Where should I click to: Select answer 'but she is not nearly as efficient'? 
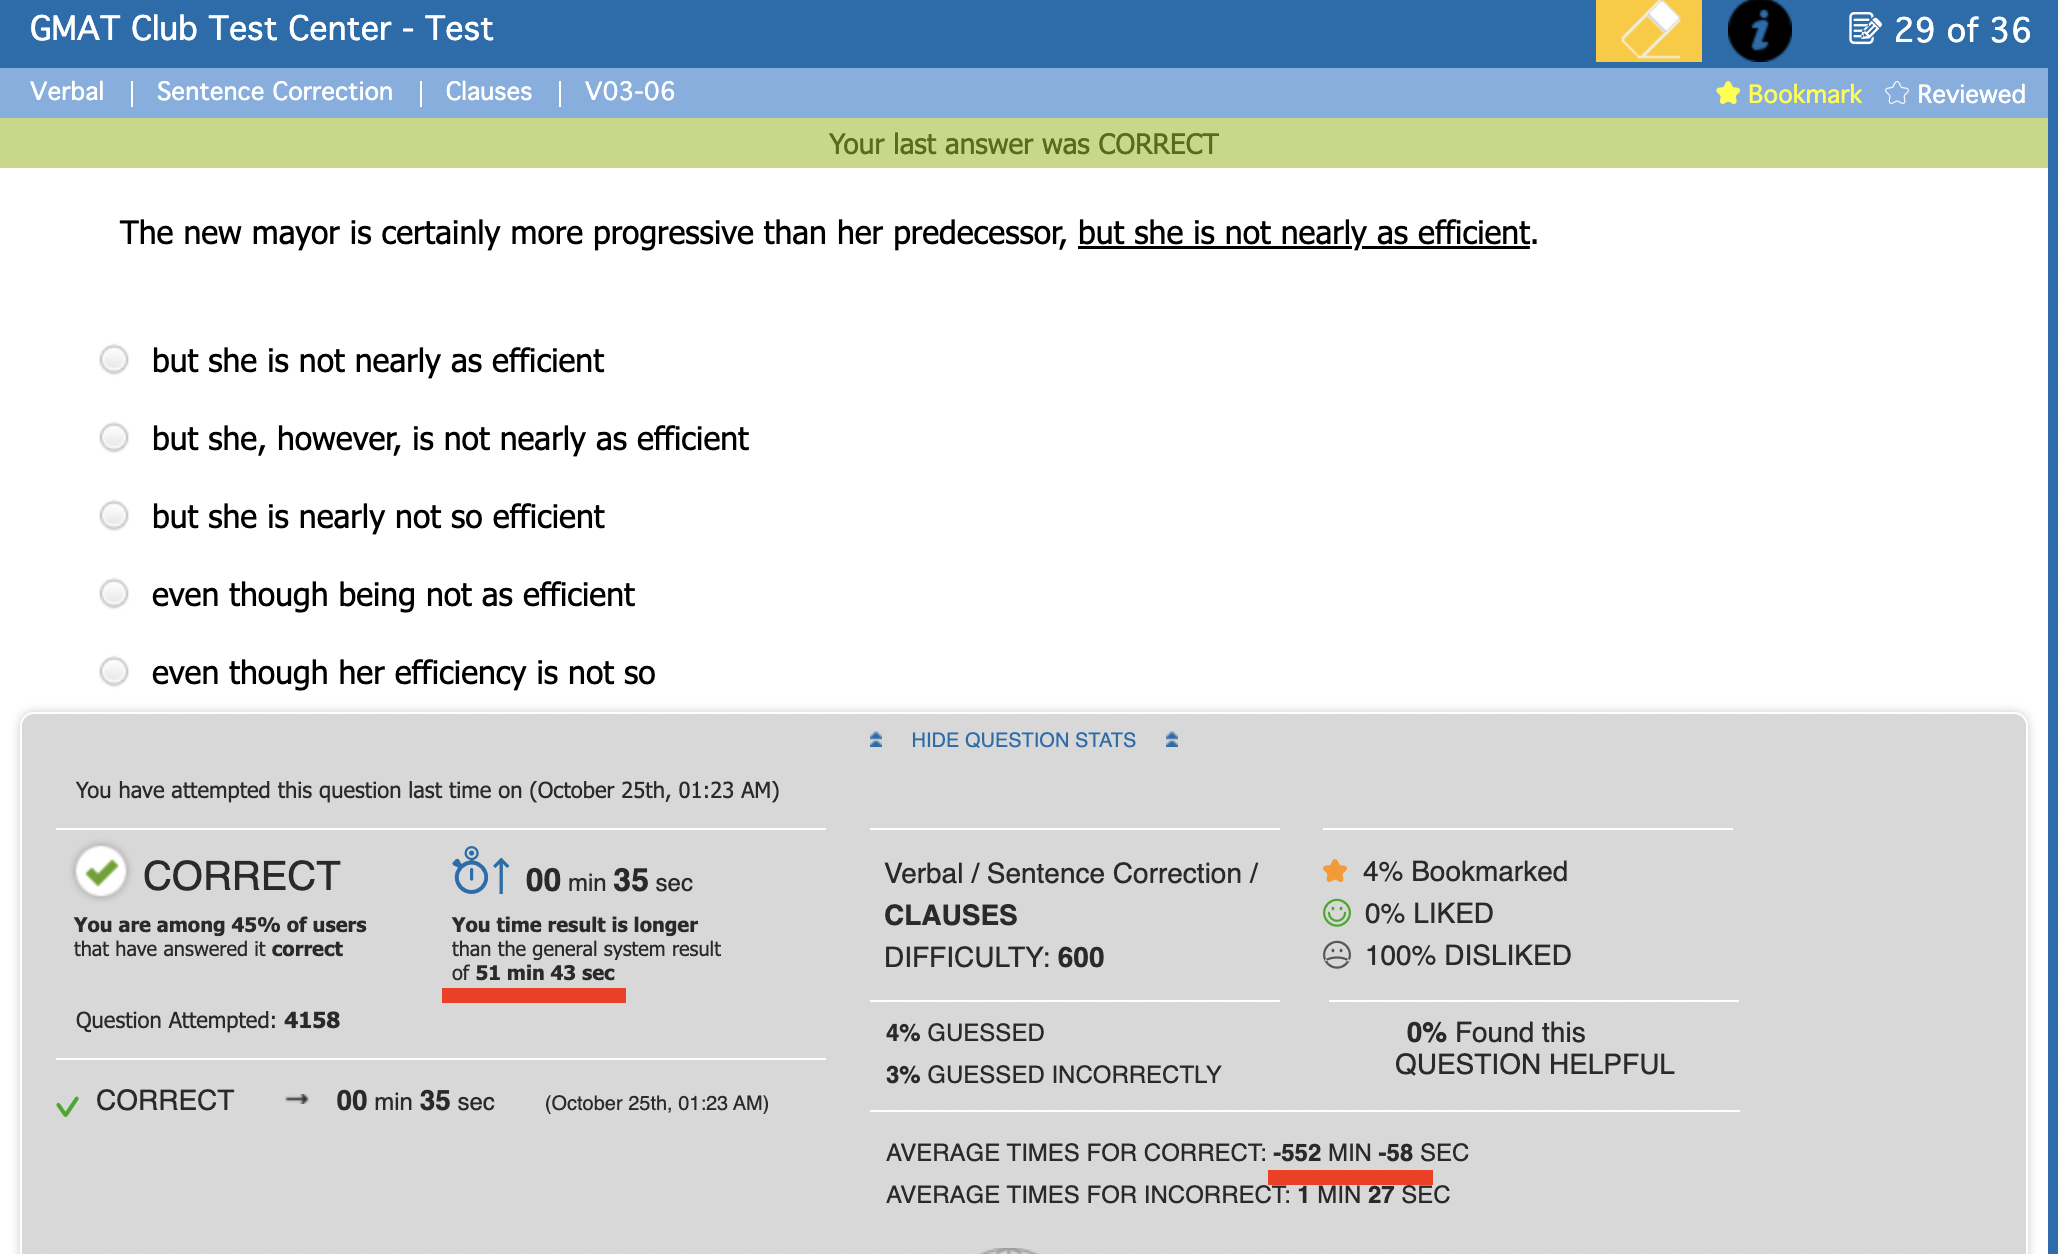click(x=115, y=360)
